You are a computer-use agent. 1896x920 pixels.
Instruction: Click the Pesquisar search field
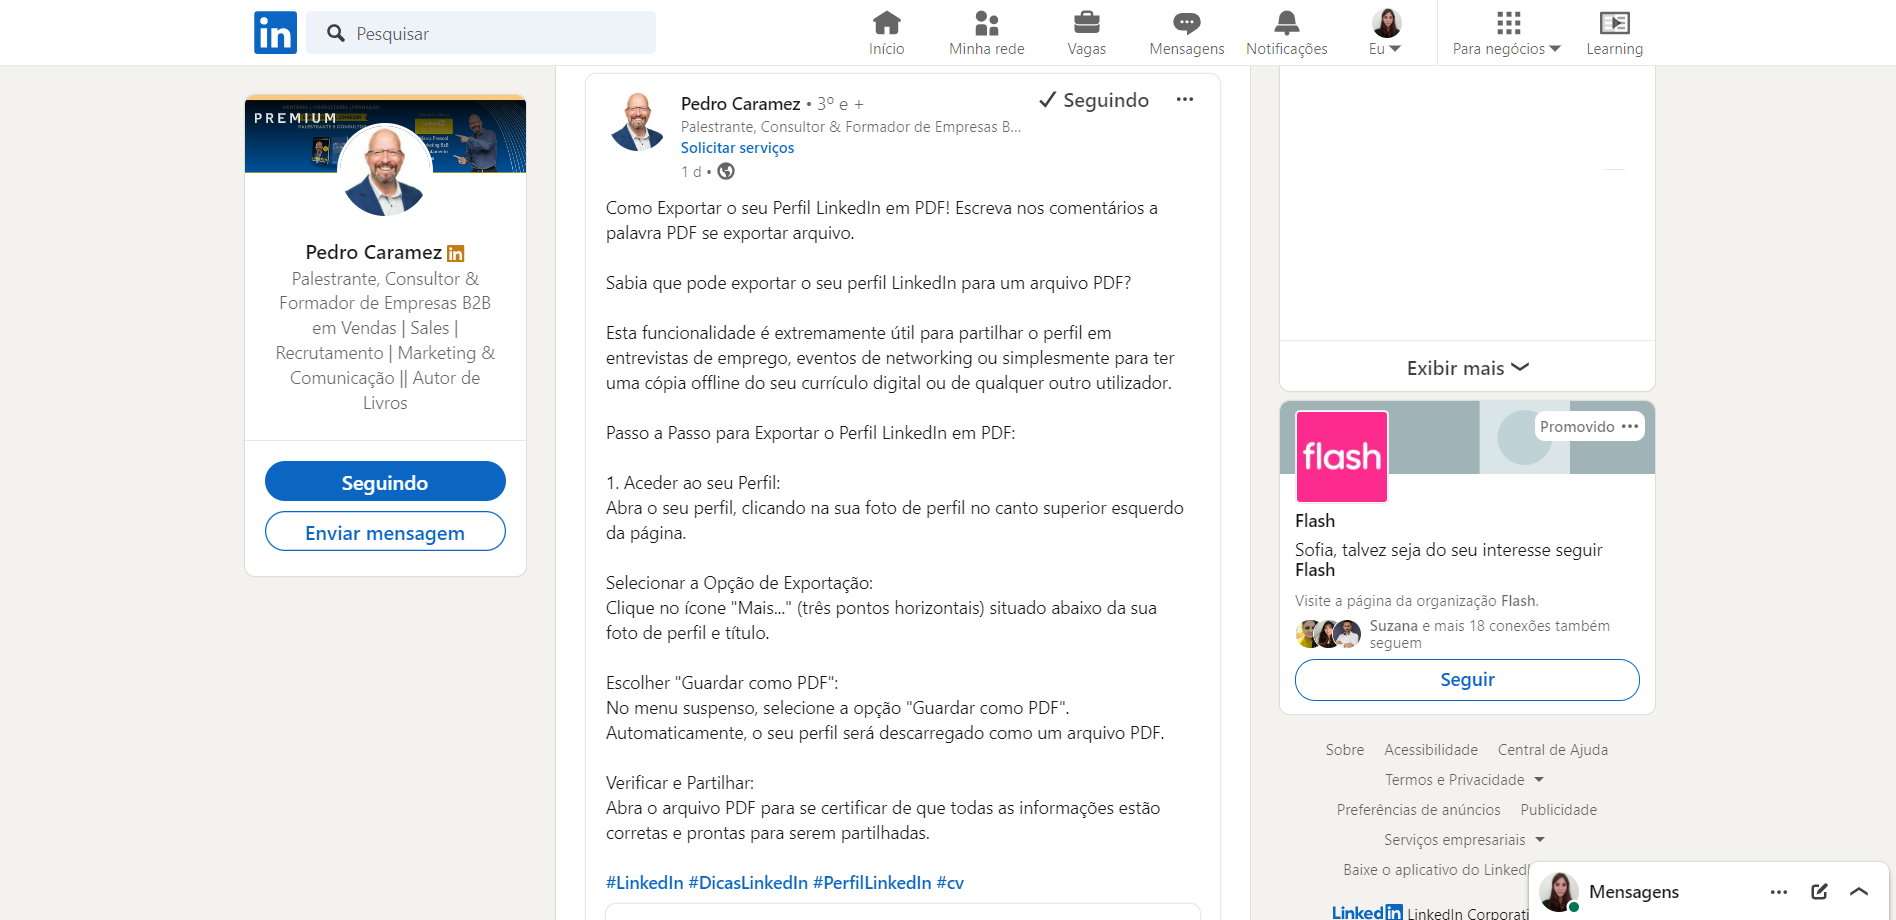coord(481,33)
